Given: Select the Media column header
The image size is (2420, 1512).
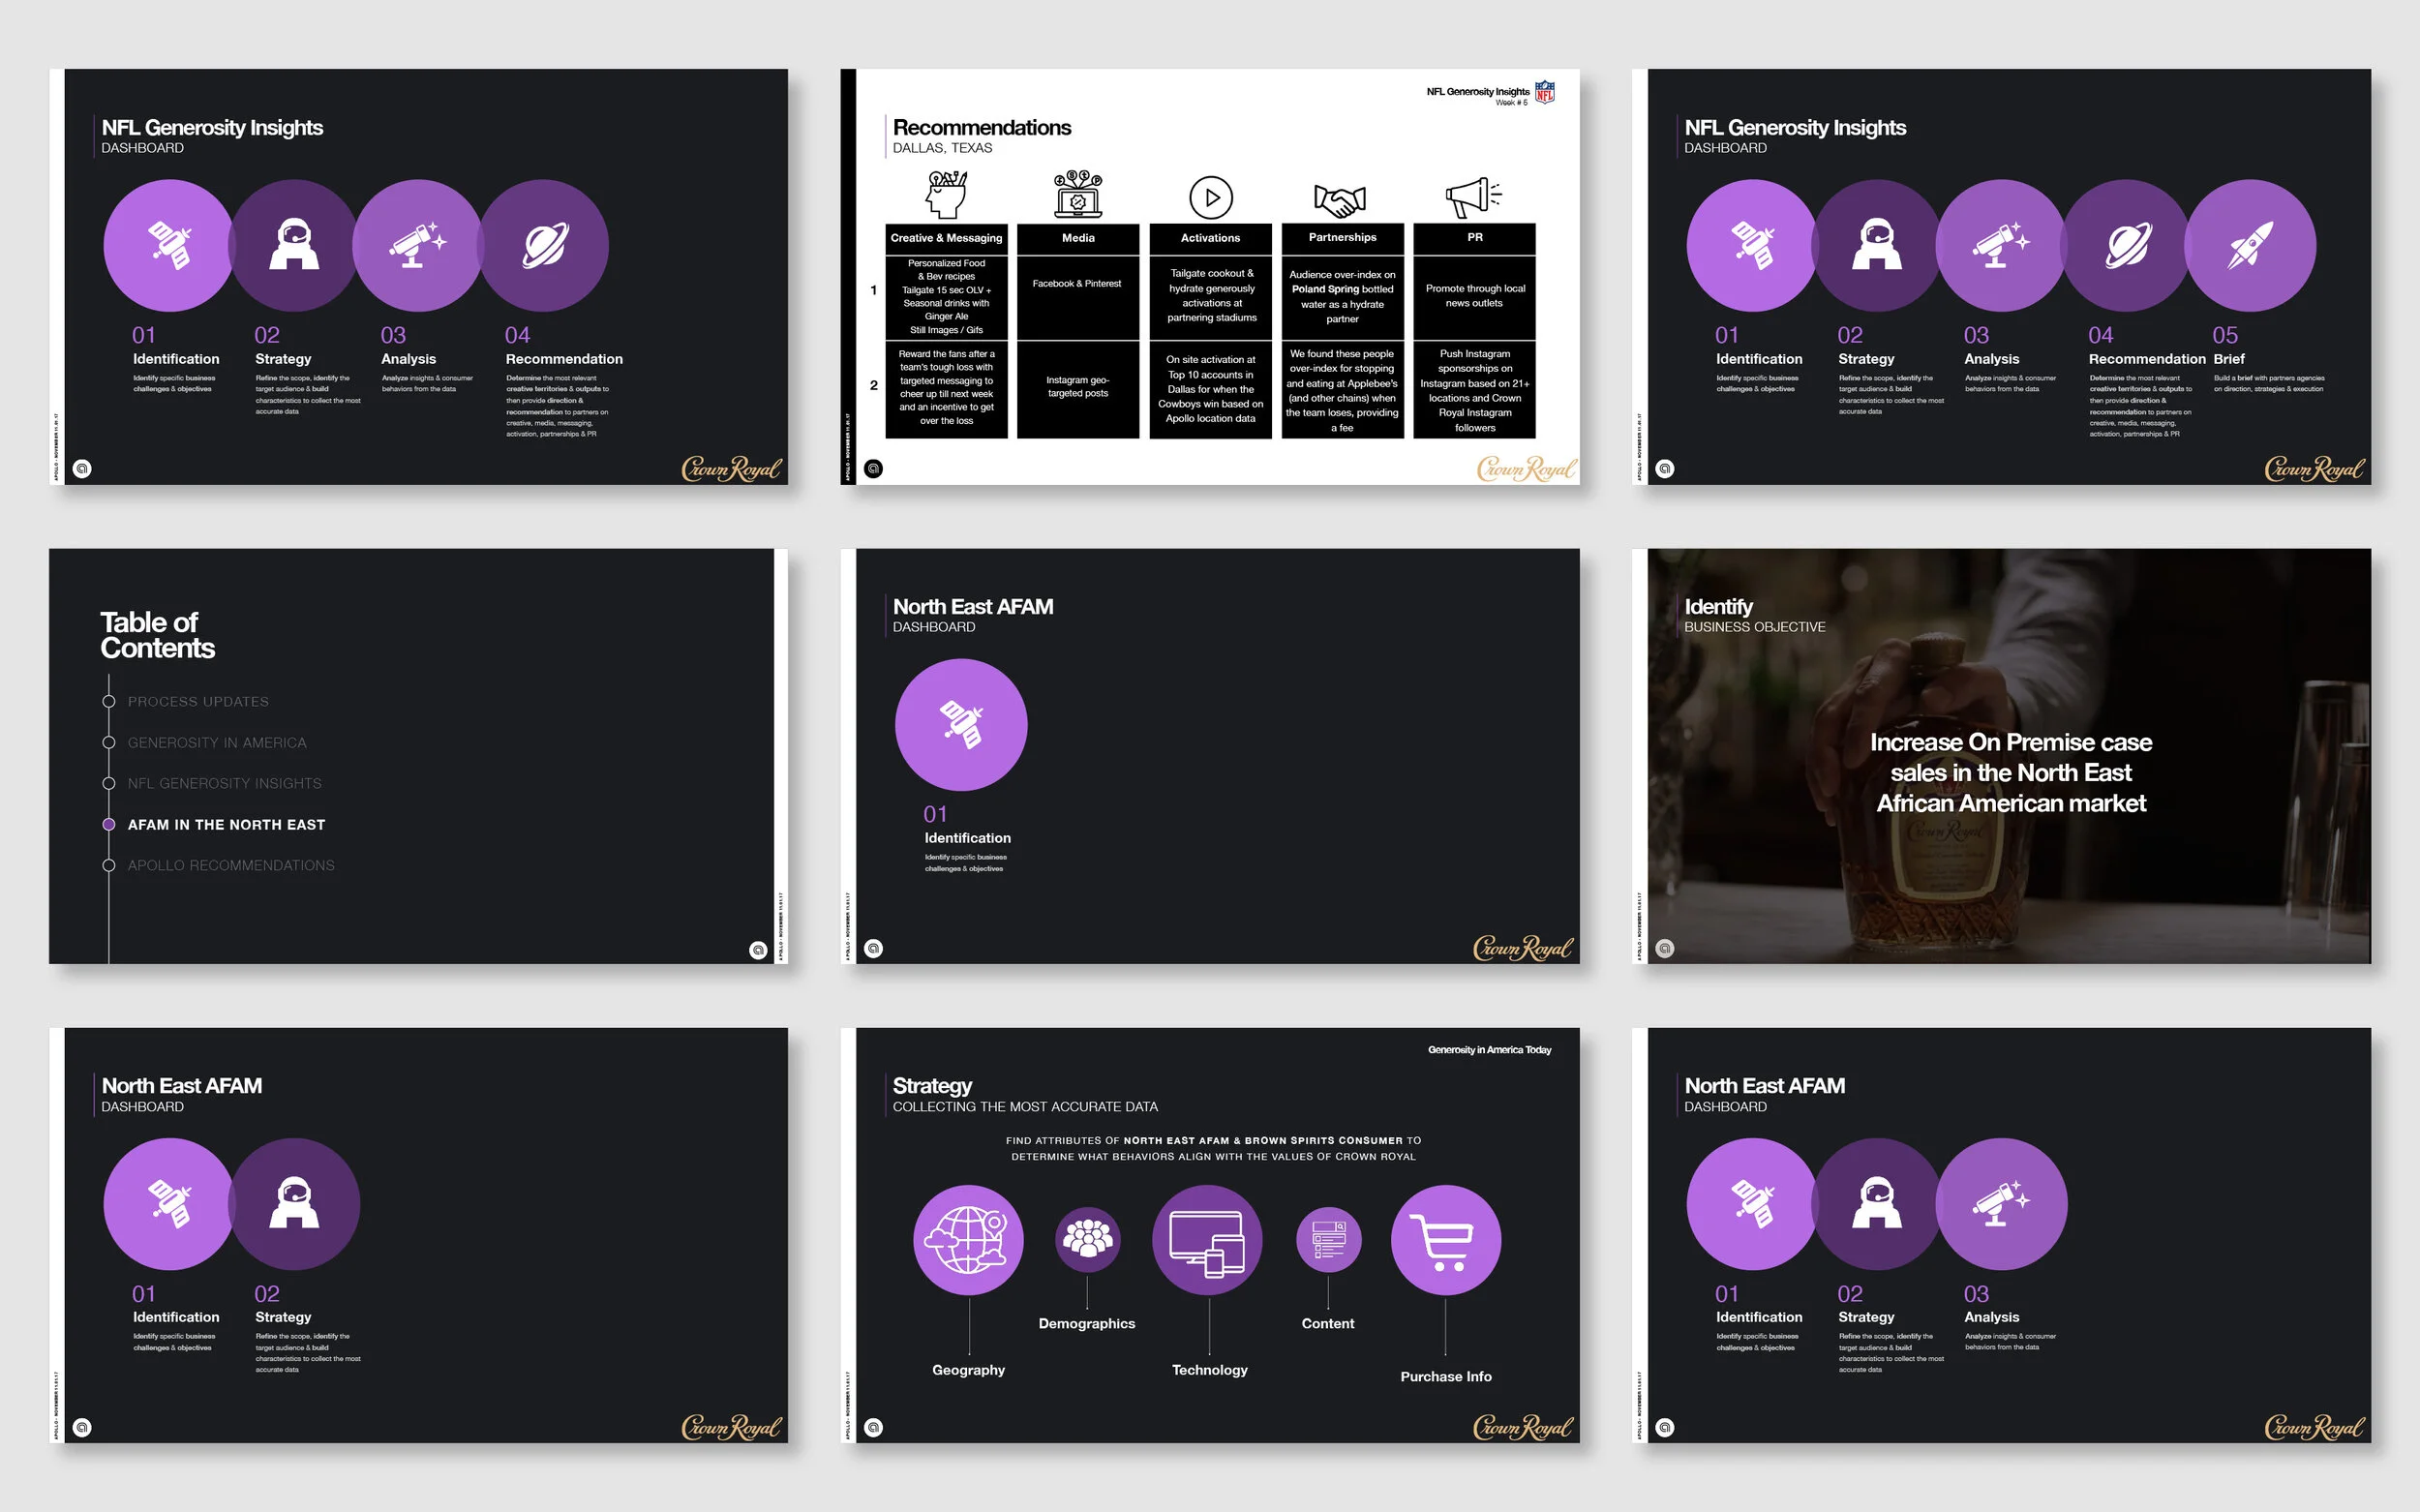Looking at the screenshot, I should (1078, 238).
